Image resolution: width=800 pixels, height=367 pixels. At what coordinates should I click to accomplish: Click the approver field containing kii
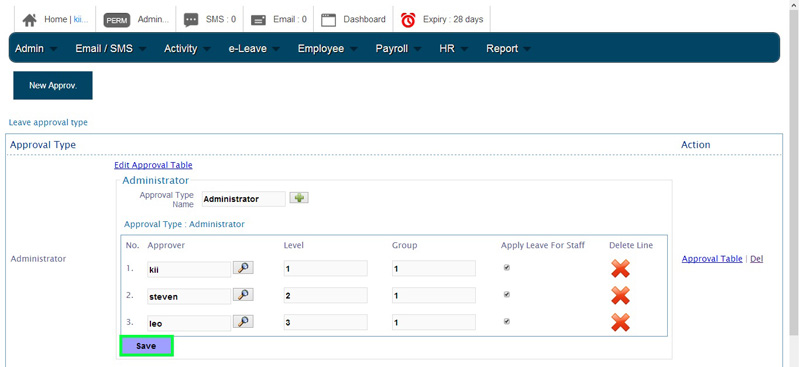(x=189, y=269)
